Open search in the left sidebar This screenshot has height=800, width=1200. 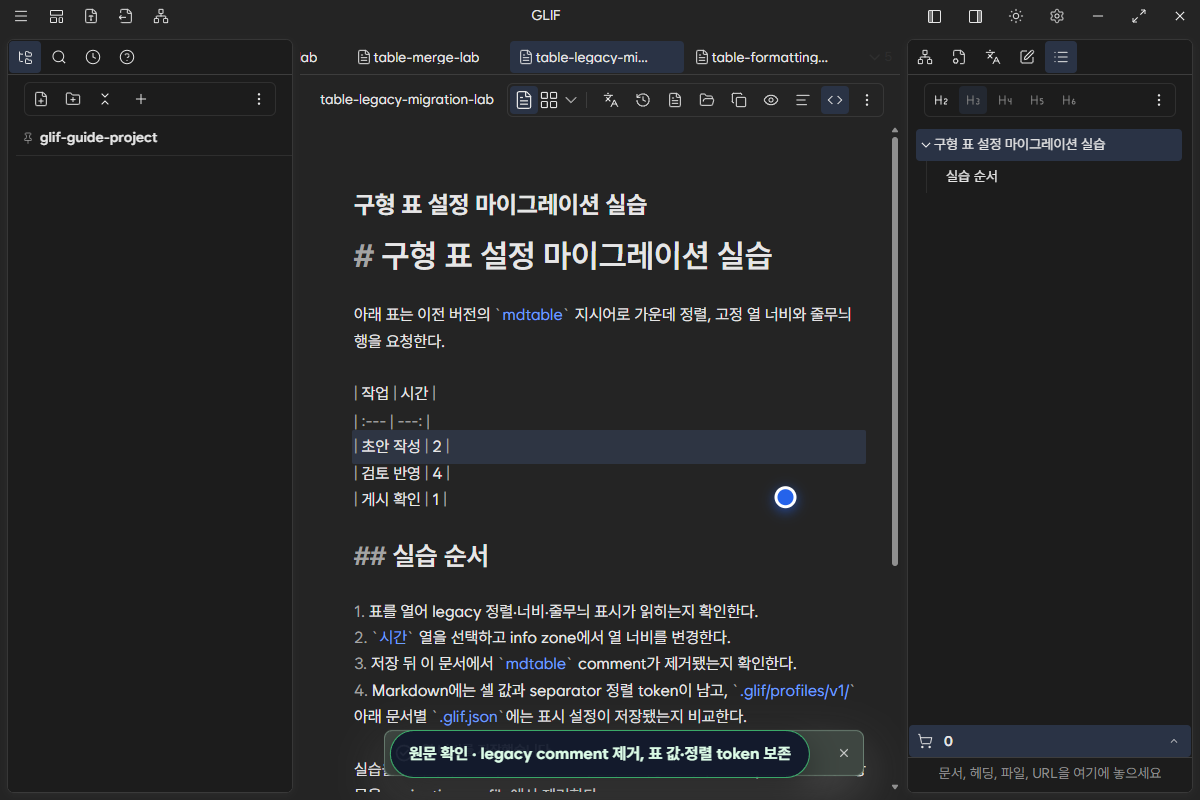click(59, 57)
